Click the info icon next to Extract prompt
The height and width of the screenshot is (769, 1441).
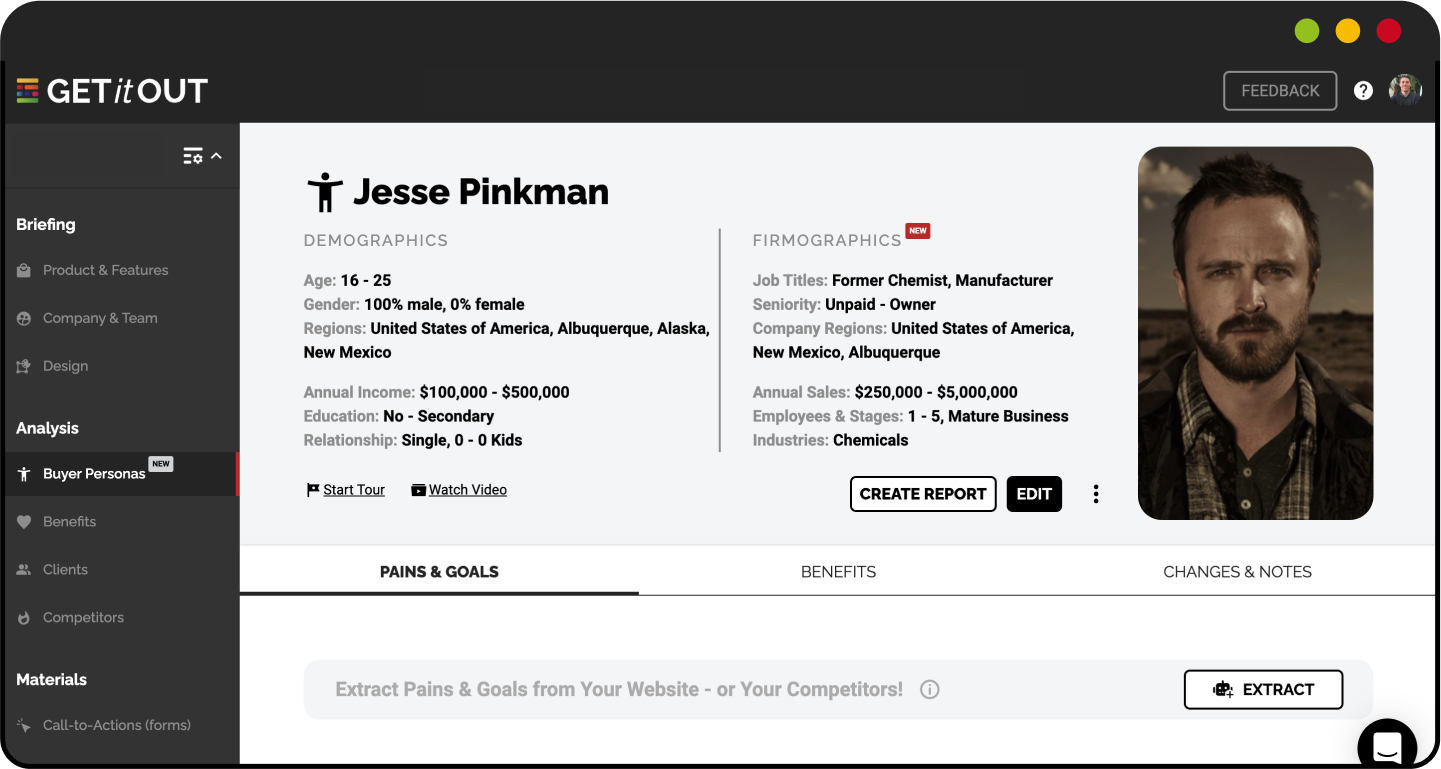(929, 689)
